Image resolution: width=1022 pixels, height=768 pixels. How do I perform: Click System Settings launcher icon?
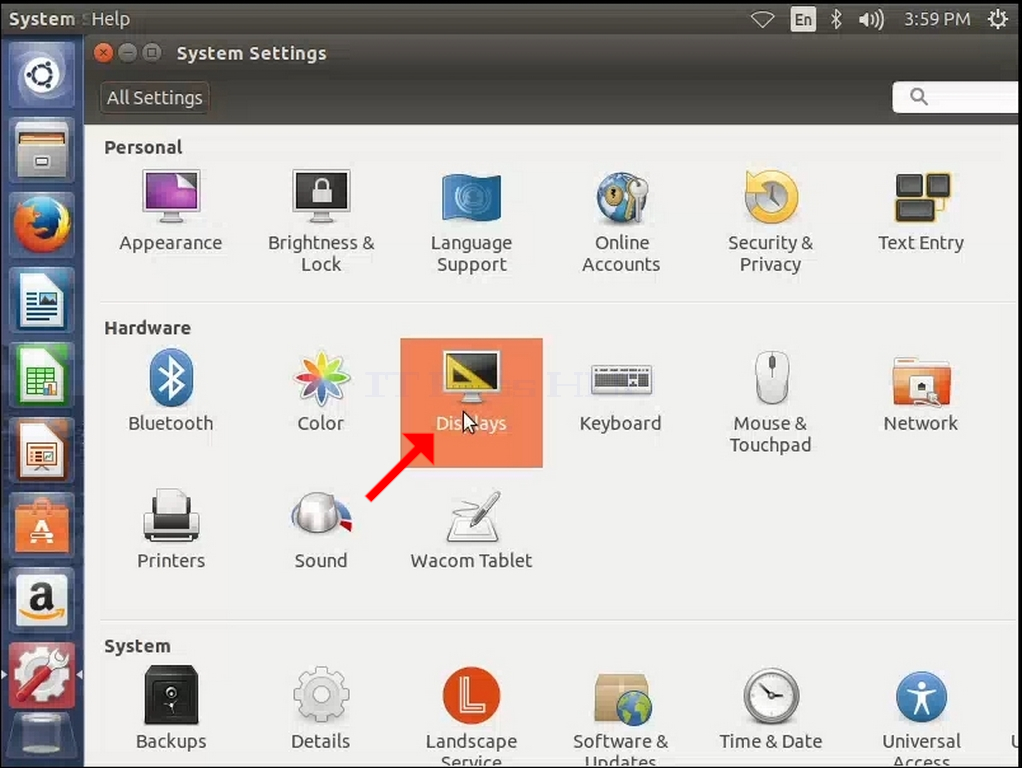click(42, 675)
